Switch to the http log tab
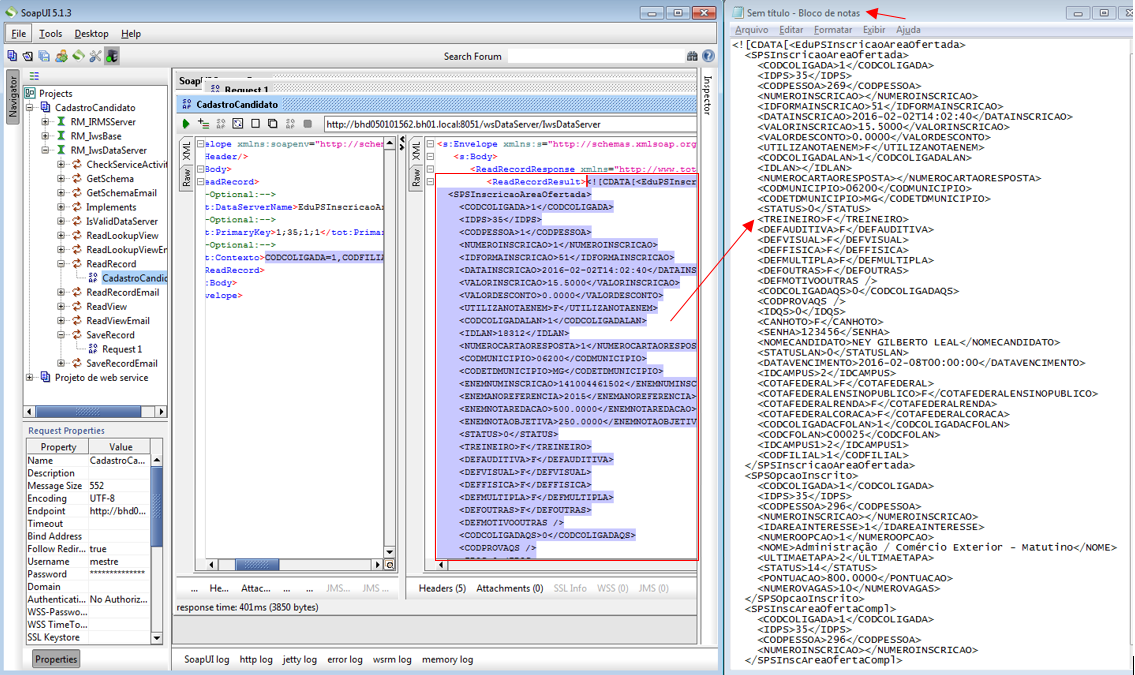The image size is (1135, 675). point(256,659)
